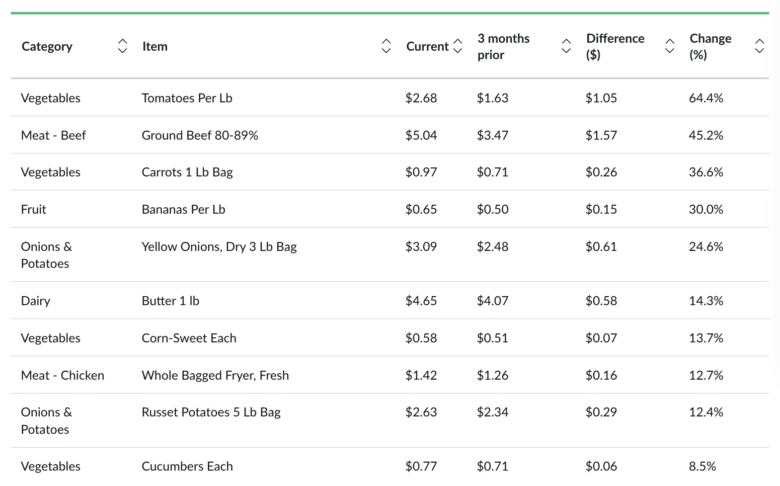Click the sort arrows next to Category
780x486 pixels.
(122, 46)
